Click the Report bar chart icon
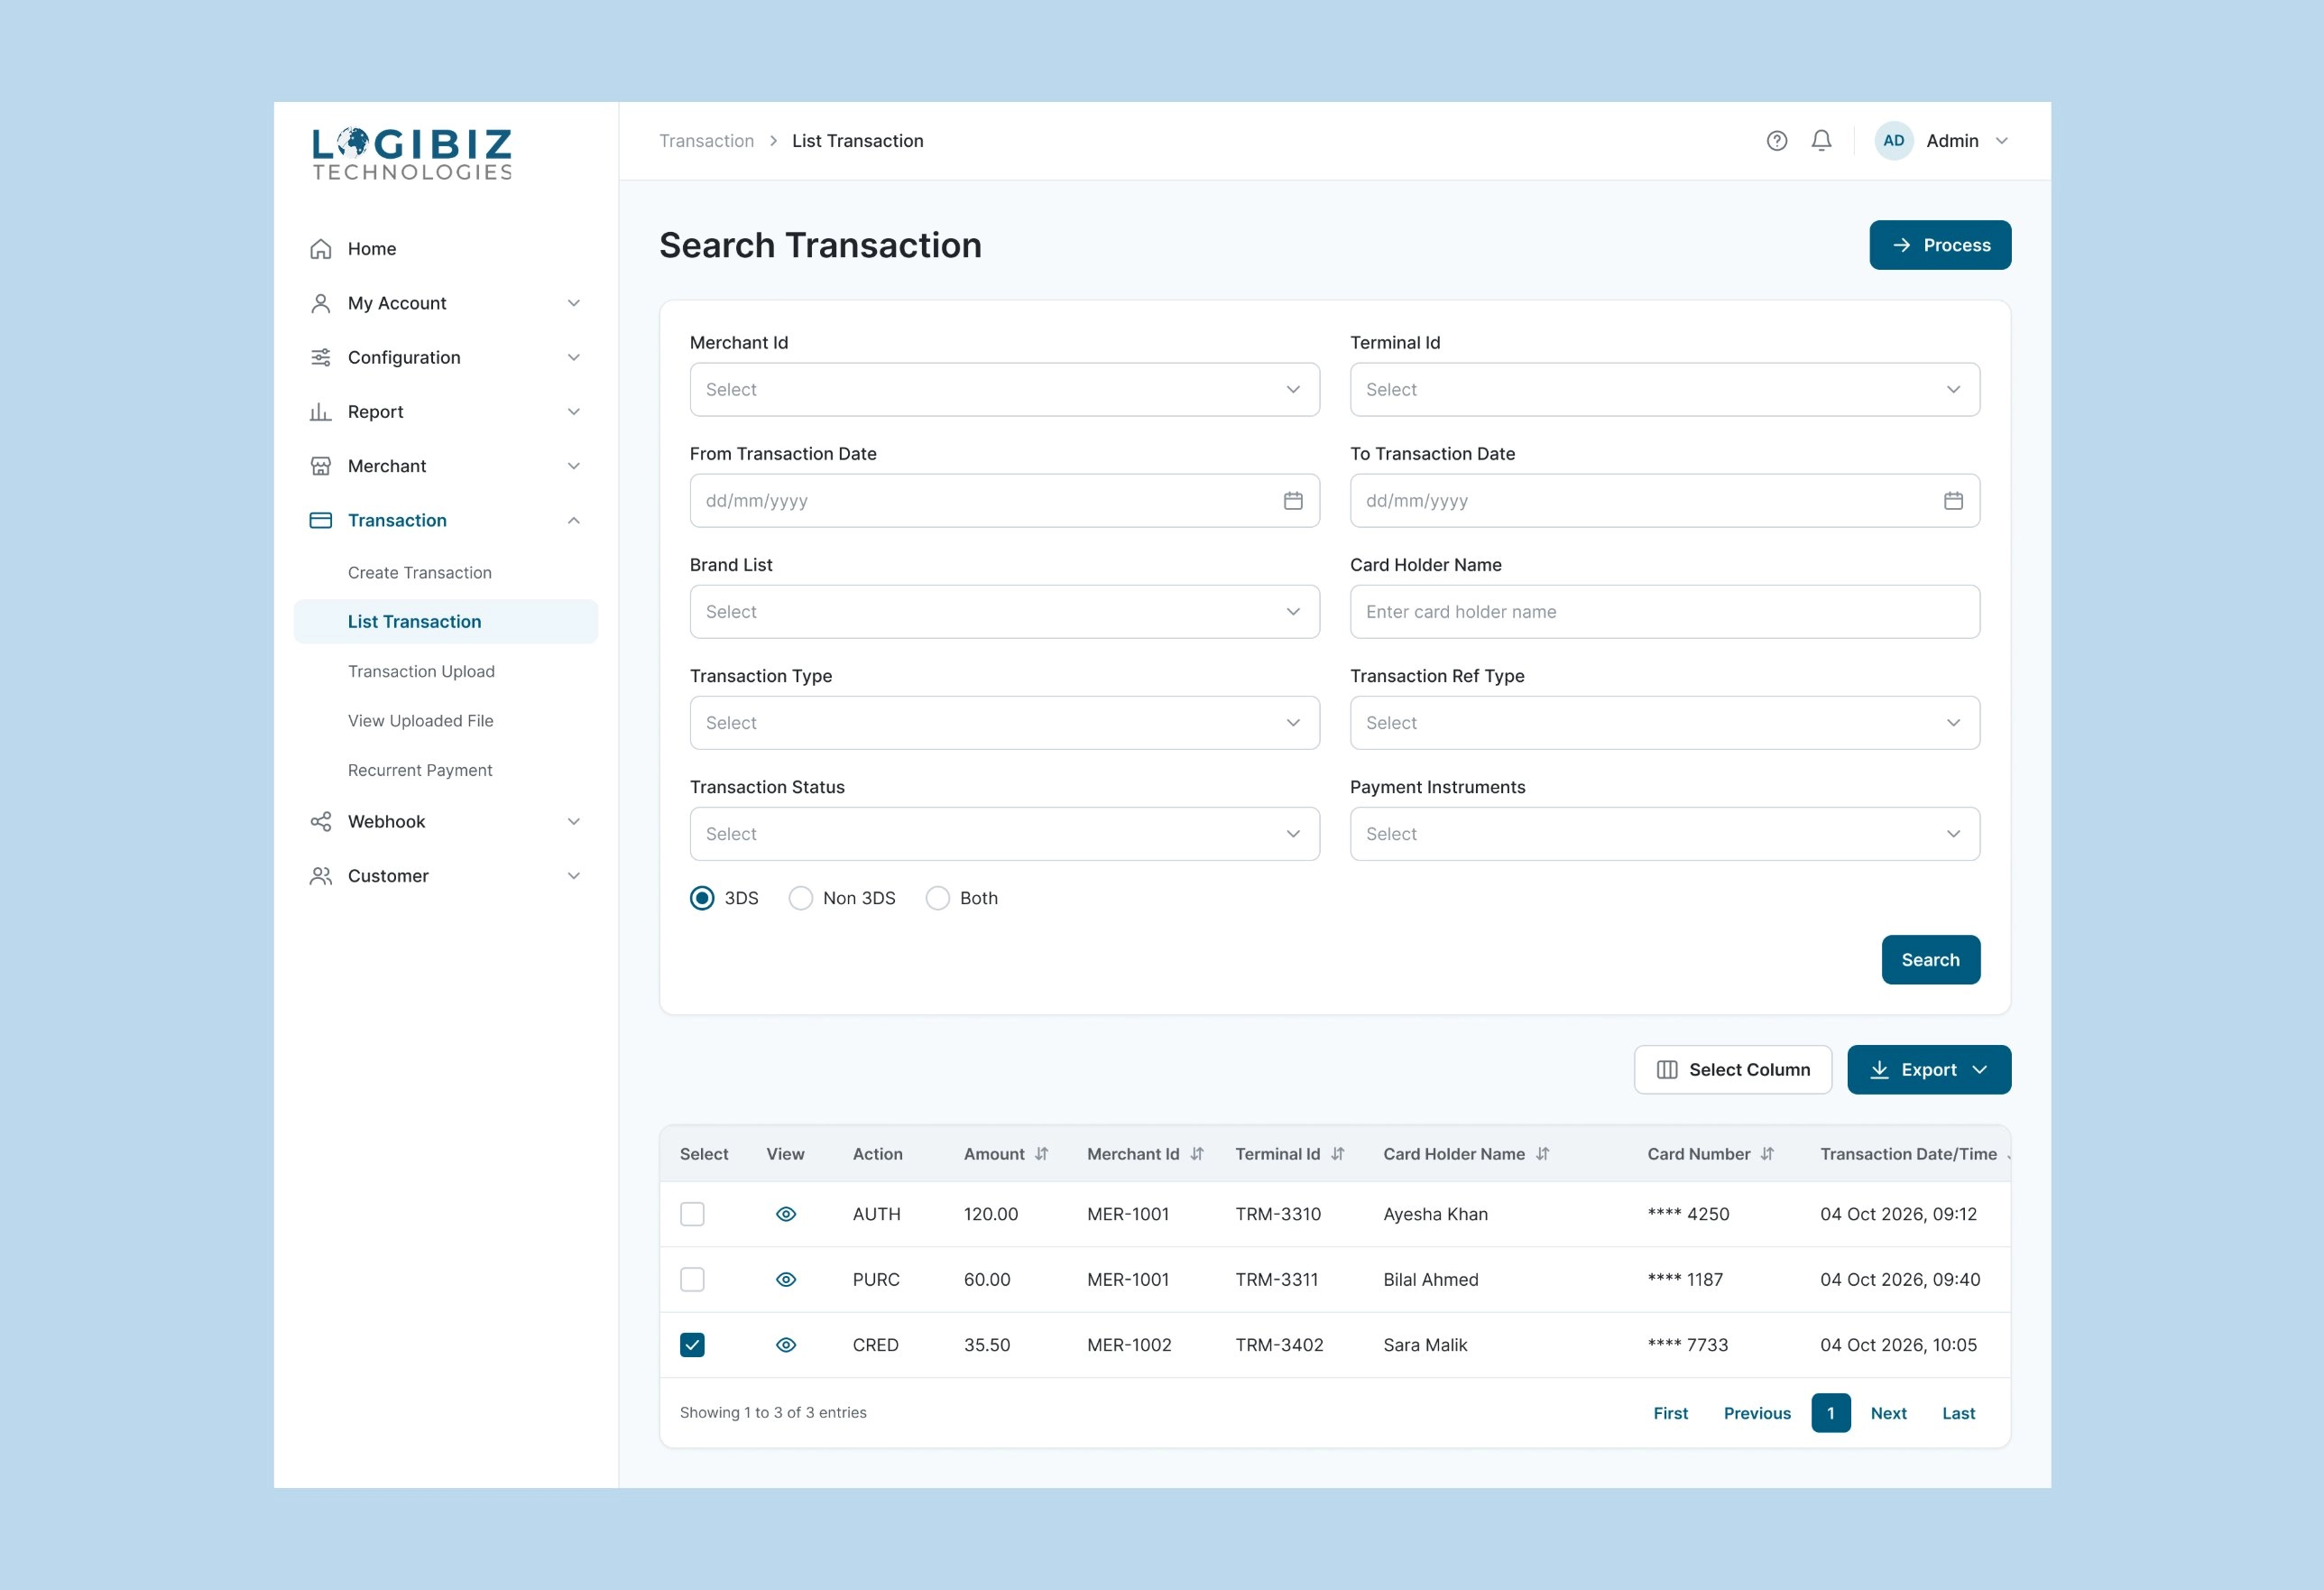 [x=320, y=412]
